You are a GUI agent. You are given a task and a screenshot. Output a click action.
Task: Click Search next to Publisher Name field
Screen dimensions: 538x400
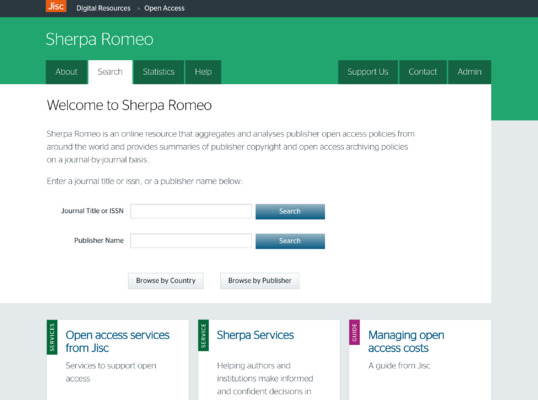click(x=290, y=241)
